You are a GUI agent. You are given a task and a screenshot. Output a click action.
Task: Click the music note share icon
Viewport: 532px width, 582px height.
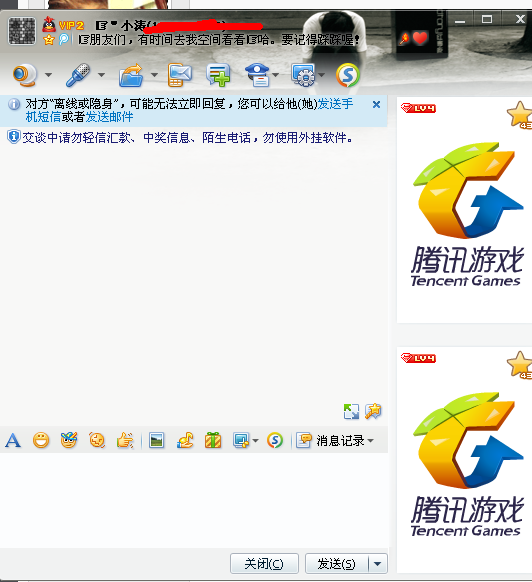(185, 441)
